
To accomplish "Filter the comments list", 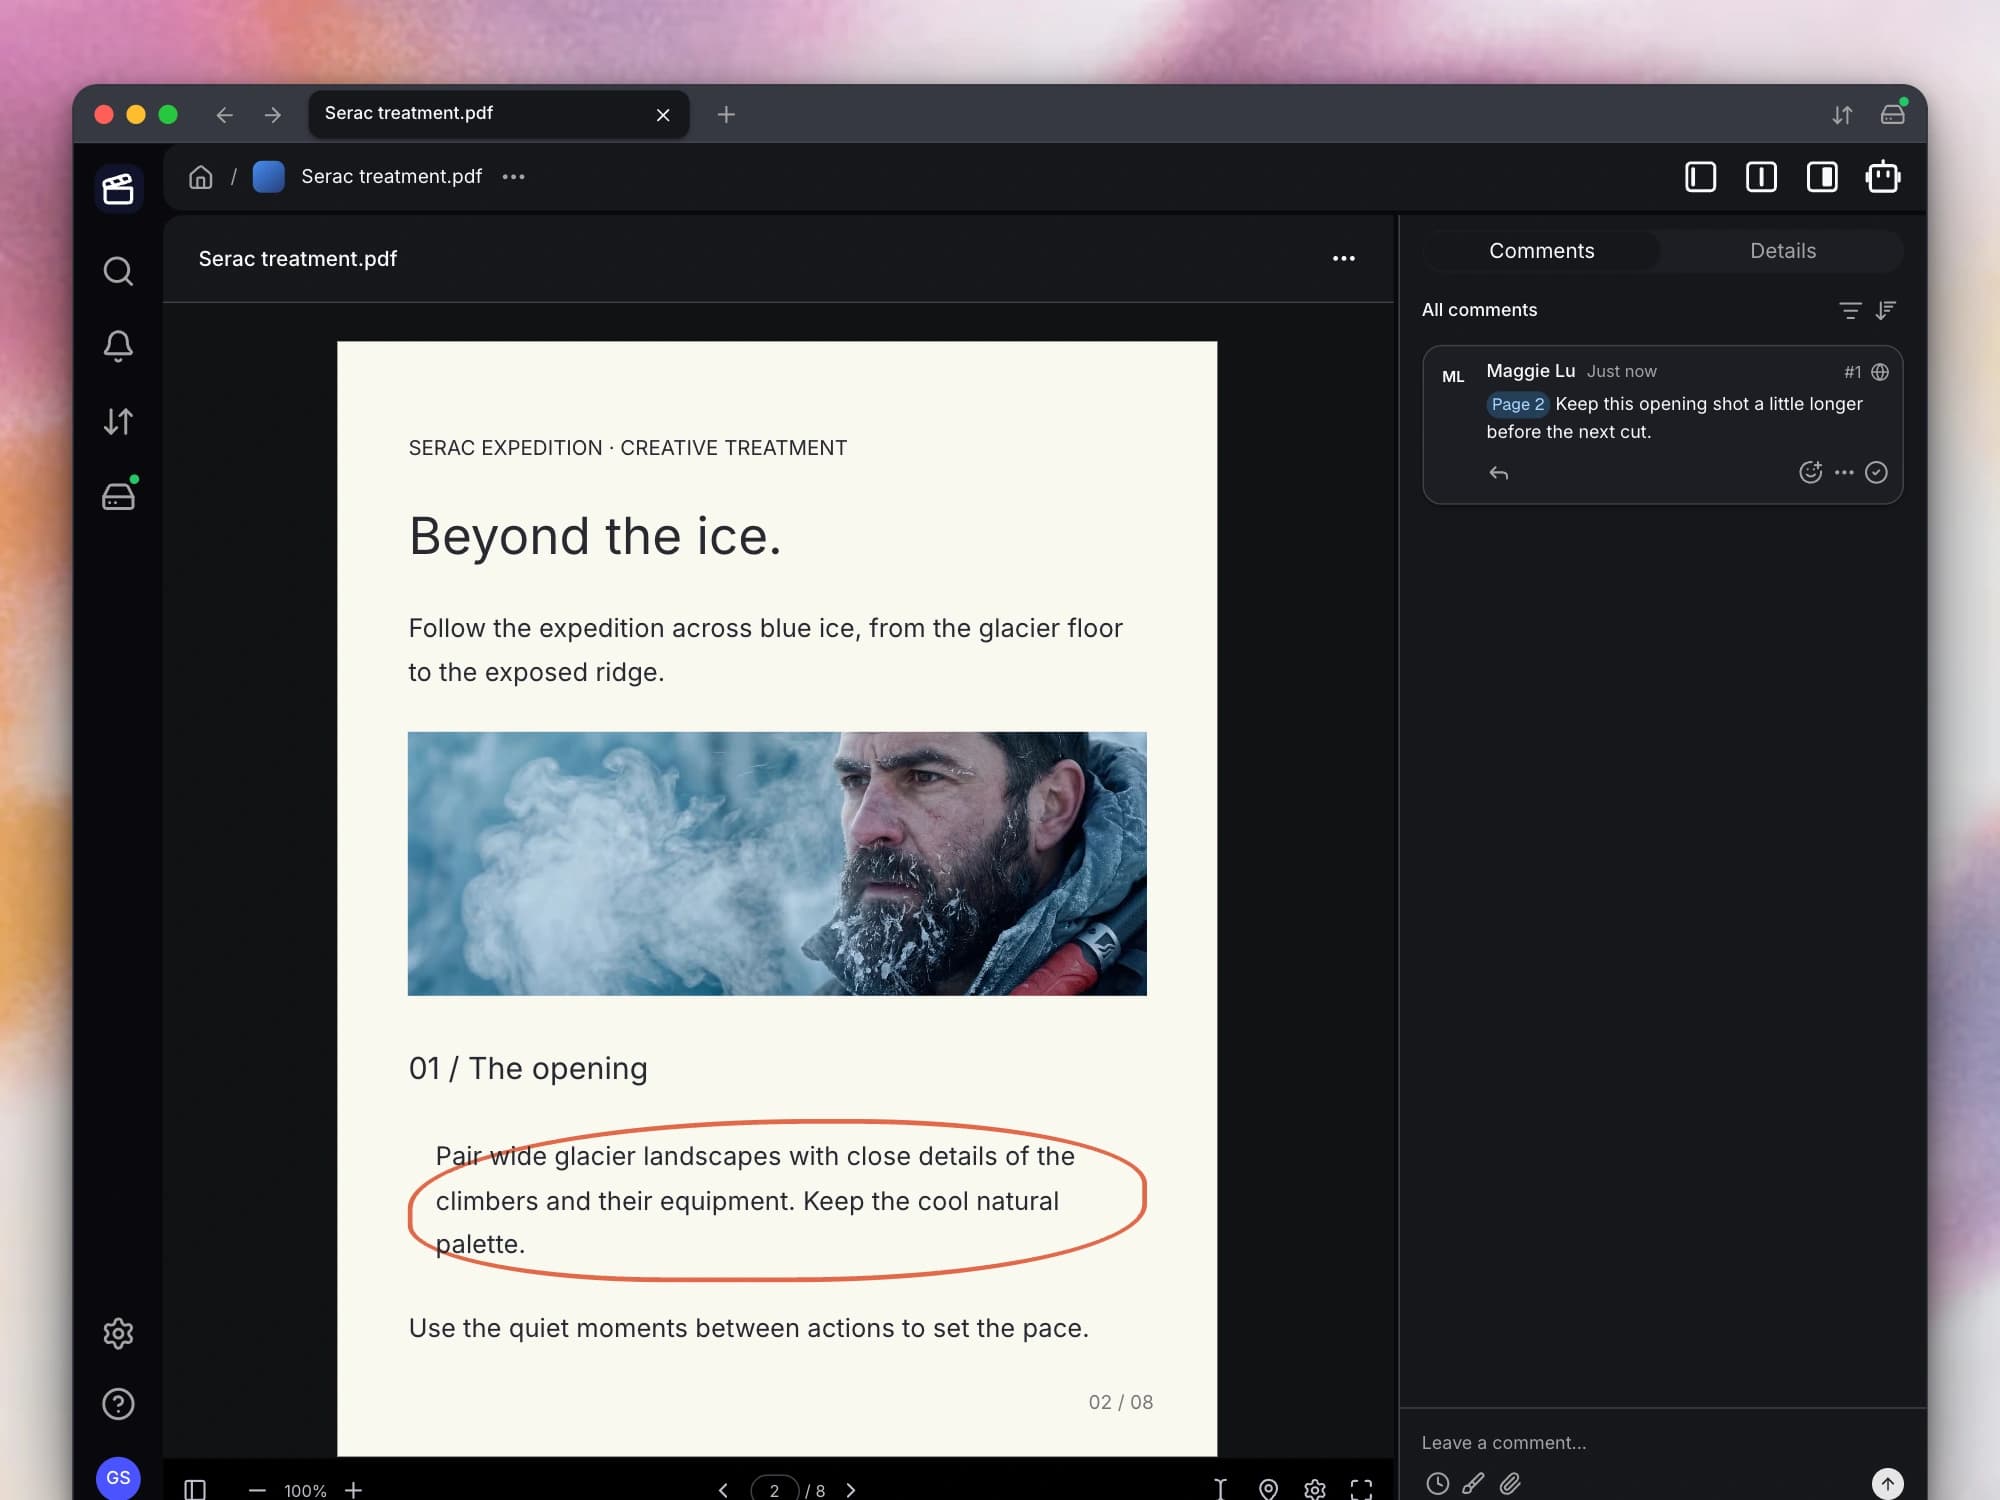I will (1850, 310).
